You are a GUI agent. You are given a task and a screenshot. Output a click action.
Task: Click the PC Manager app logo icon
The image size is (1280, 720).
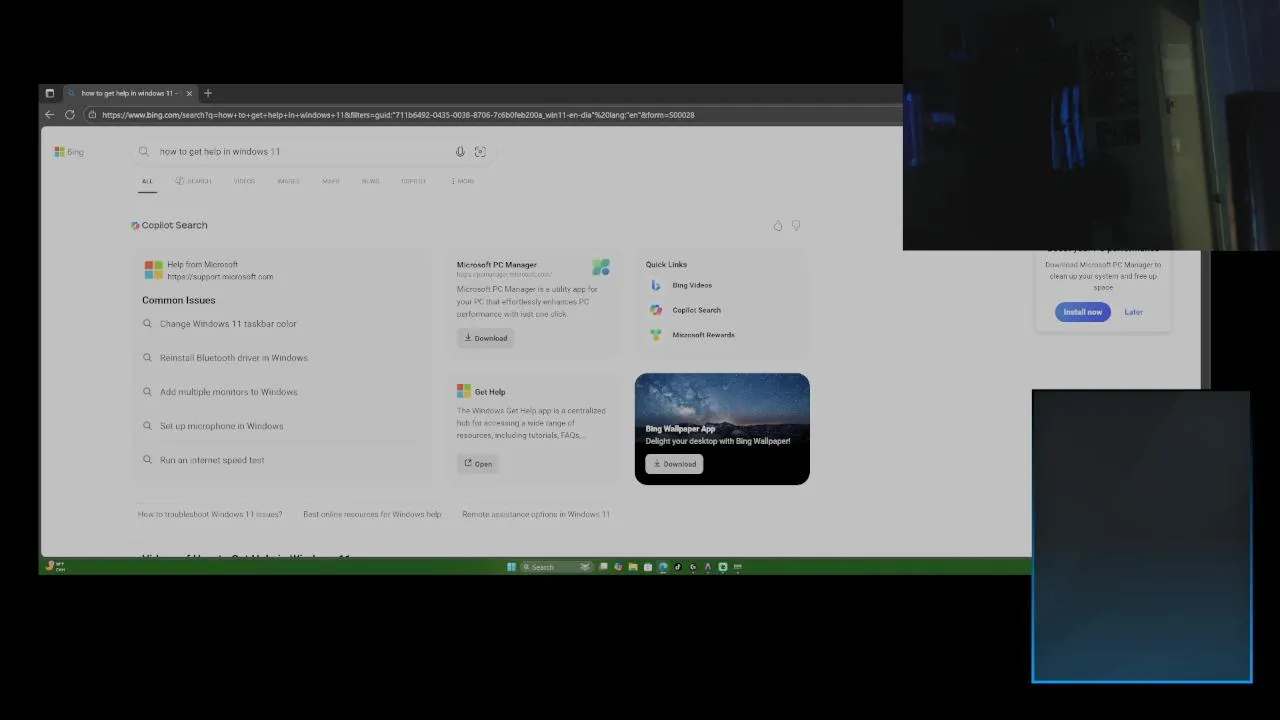[600, 267]
